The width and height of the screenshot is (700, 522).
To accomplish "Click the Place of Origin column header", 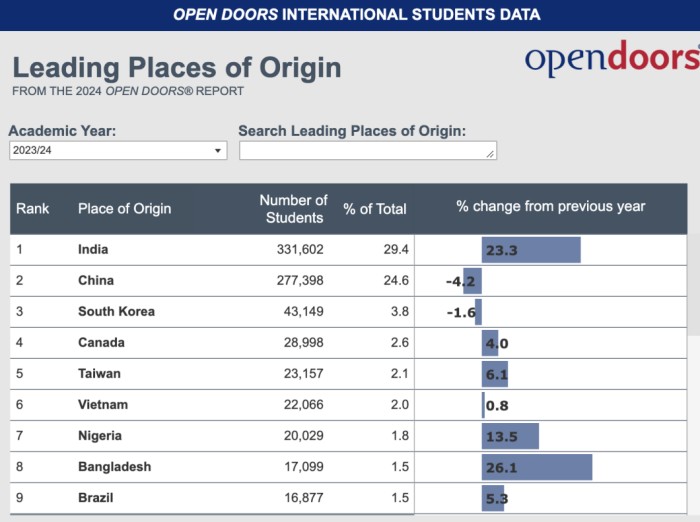I will point(124,208).
